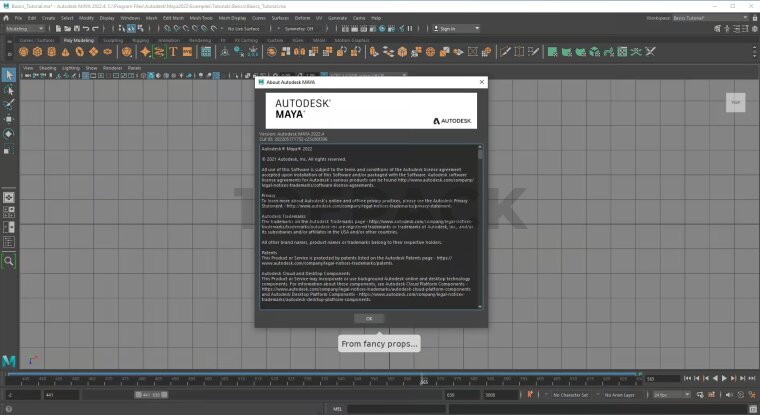Screen dimensions: 760x415
Task: Select the arrow Select tool
Action: click(x=9, y=75)
